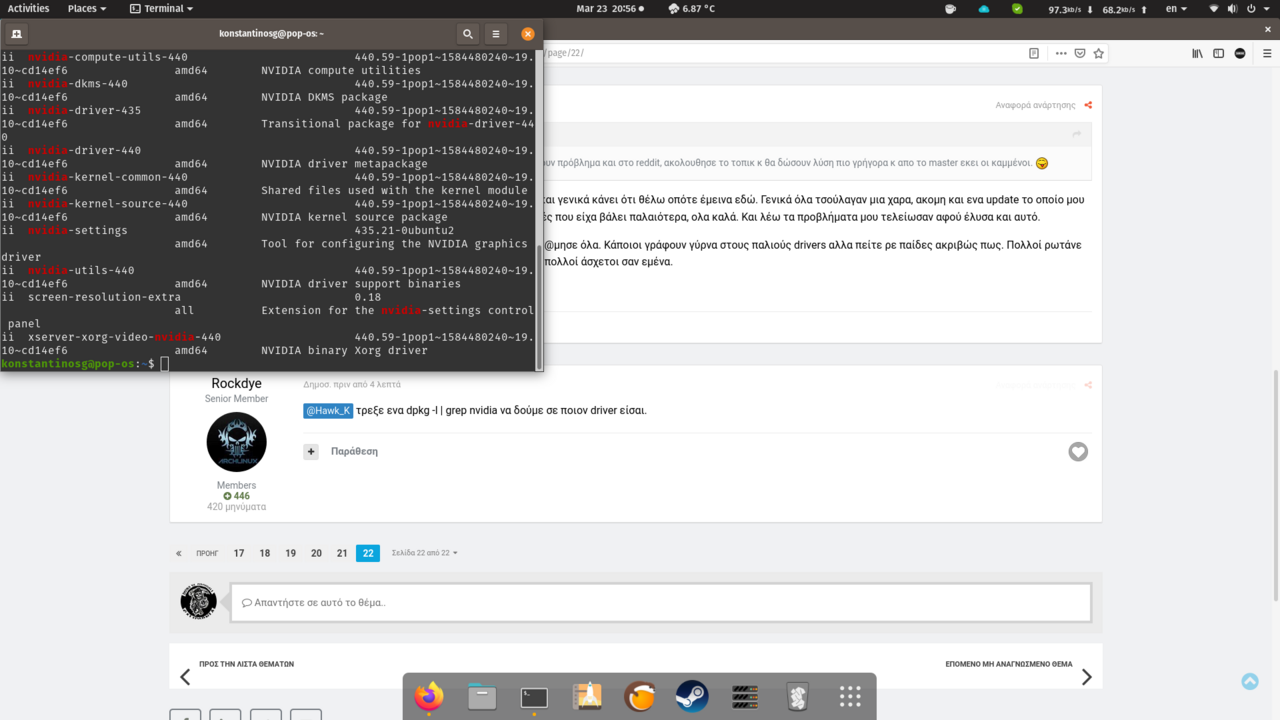
Task: Launch Terminal from the dock
Action: click(x=534, y=696)
